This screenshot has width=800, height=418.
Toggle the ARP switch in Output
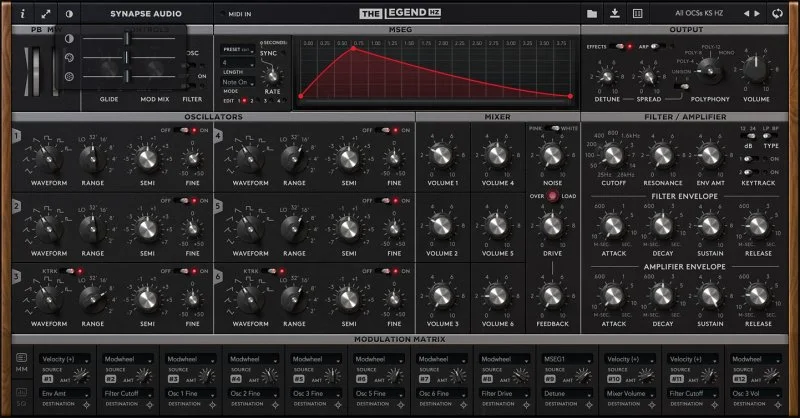pos(659,46)
